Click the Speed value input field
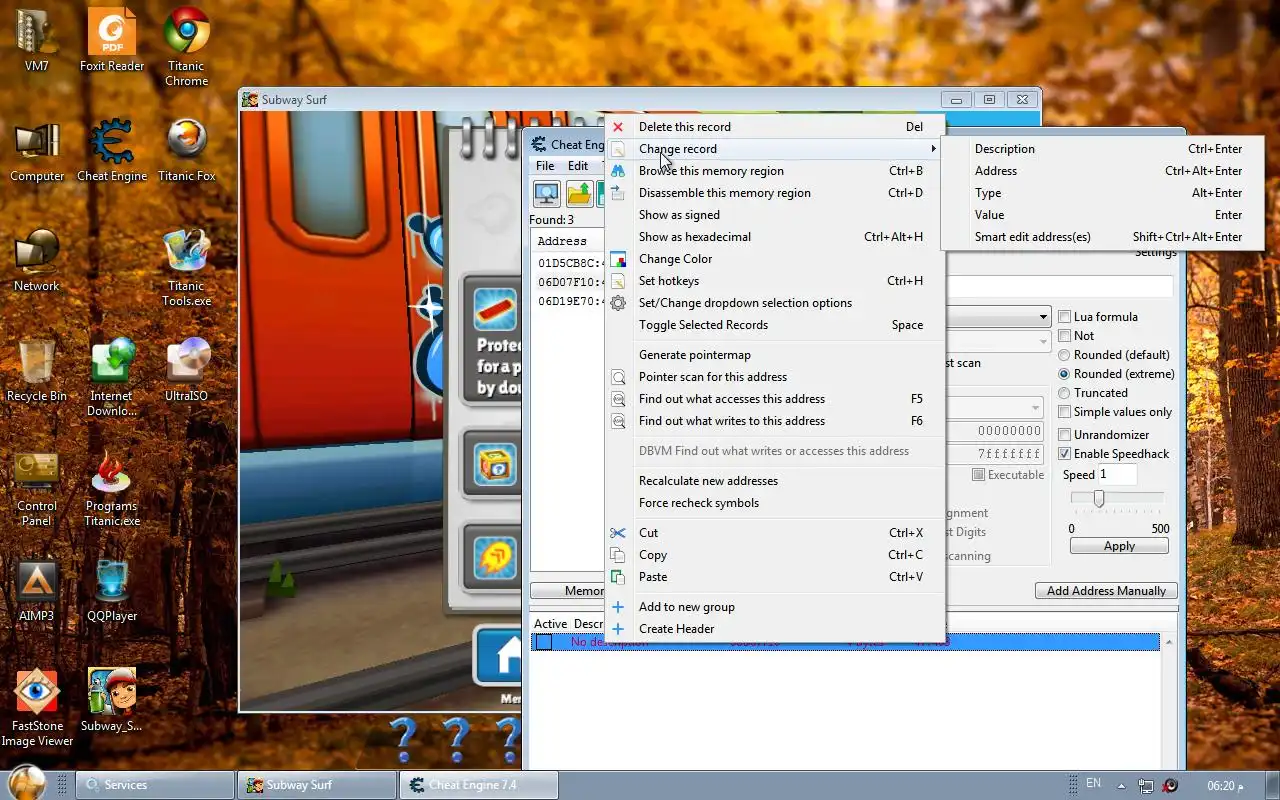Image resolution: width=1280 pixels, height=800 pixels. (1118, 475)
